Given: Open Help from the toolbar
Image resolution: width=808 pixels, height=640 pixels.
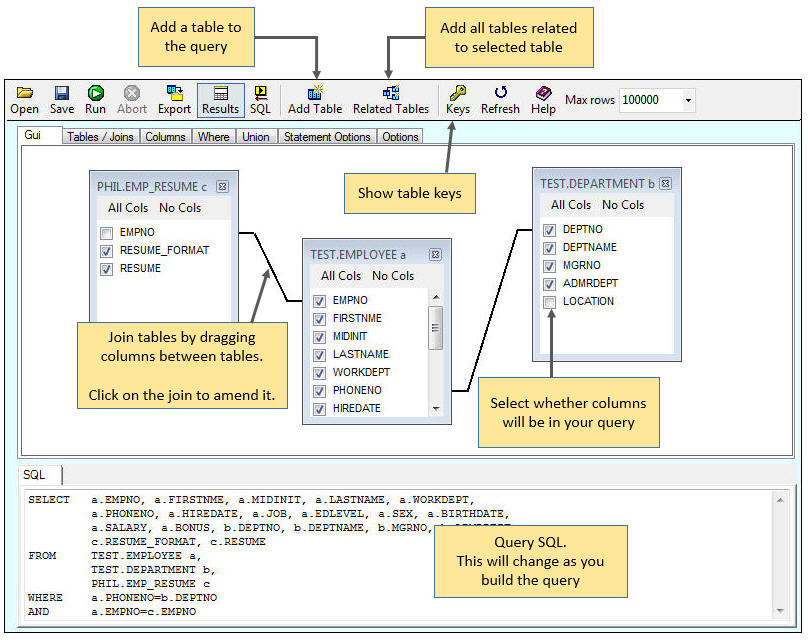Looking at the screenshot, I should click(543, 93).
